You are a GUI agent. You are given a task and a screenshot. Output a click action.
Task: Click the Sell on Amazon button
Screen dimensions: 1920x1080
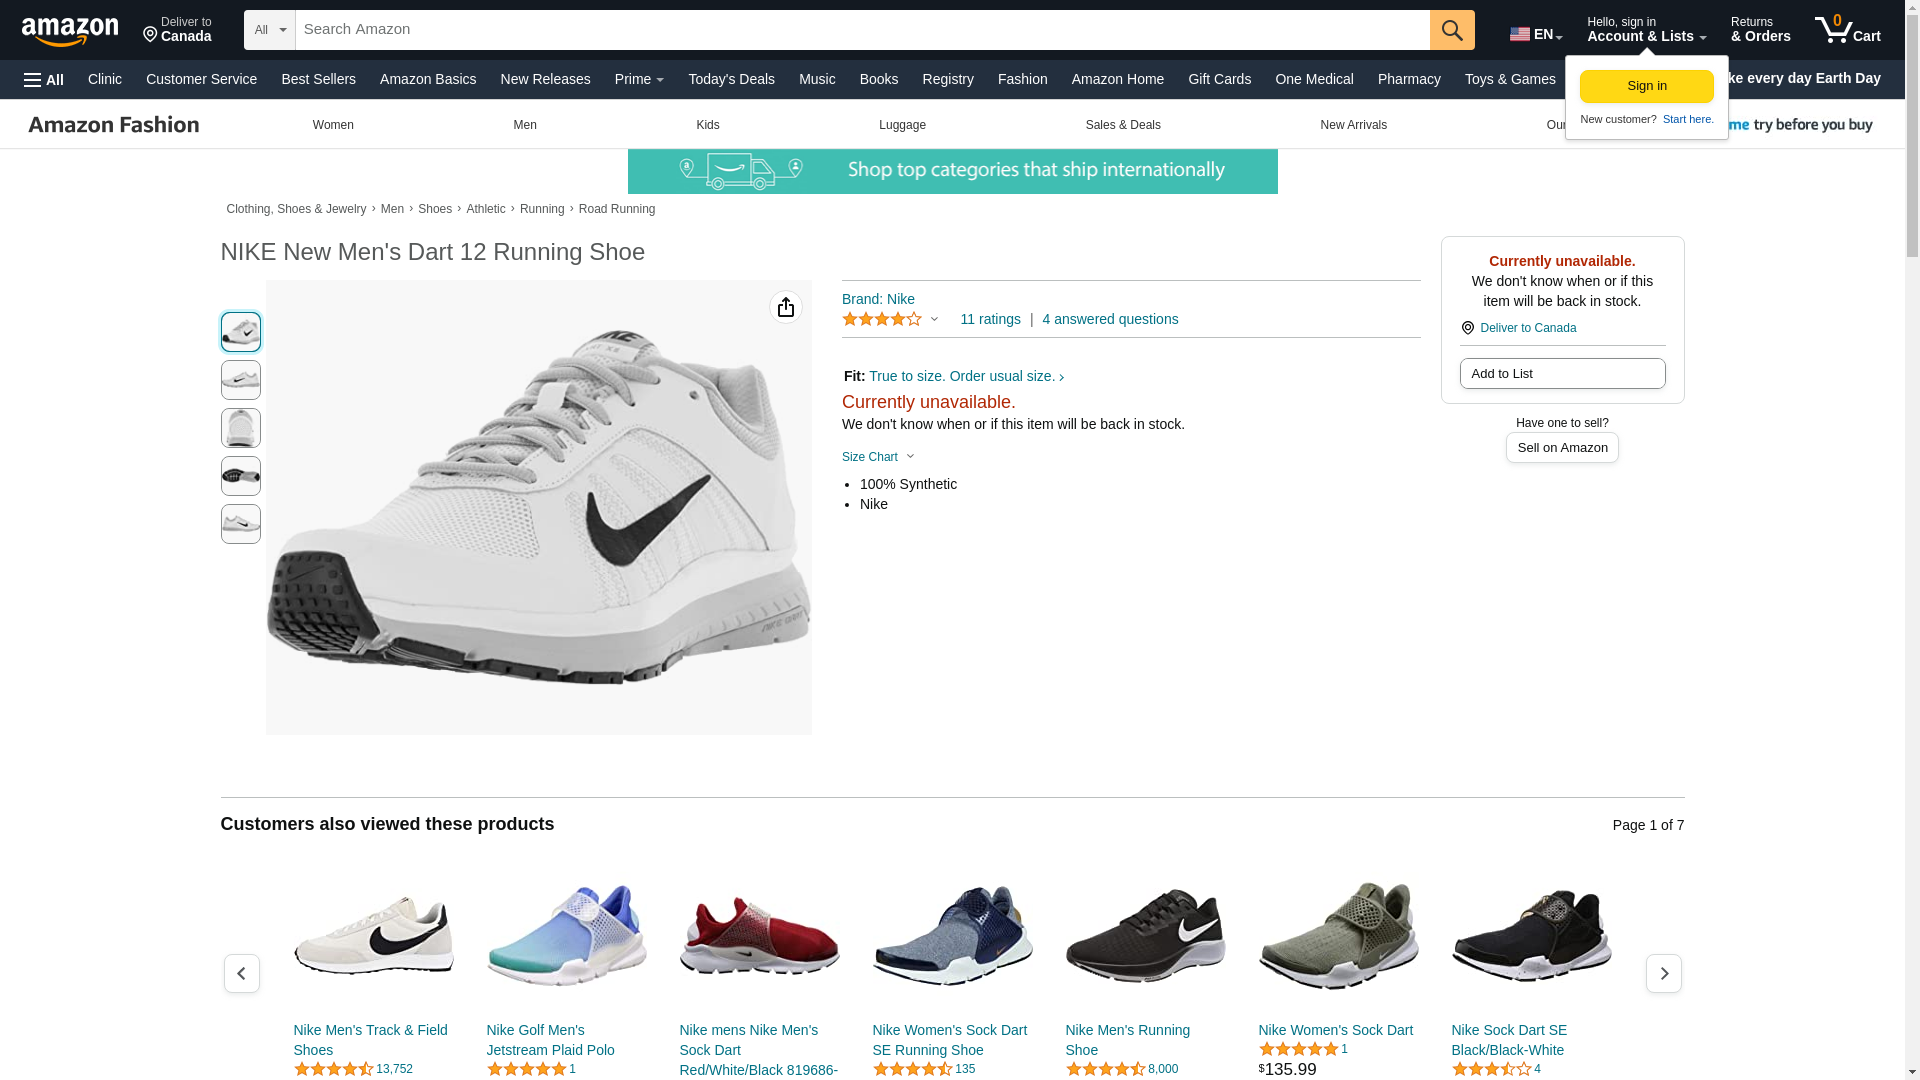1562,448
